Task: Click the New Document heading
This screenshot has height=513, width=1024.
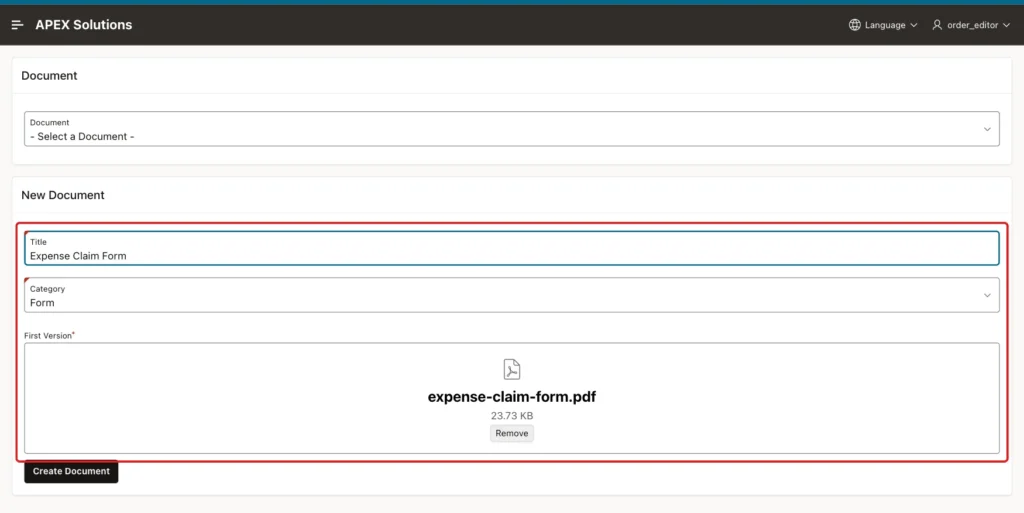Action: (x=63, y=195)
